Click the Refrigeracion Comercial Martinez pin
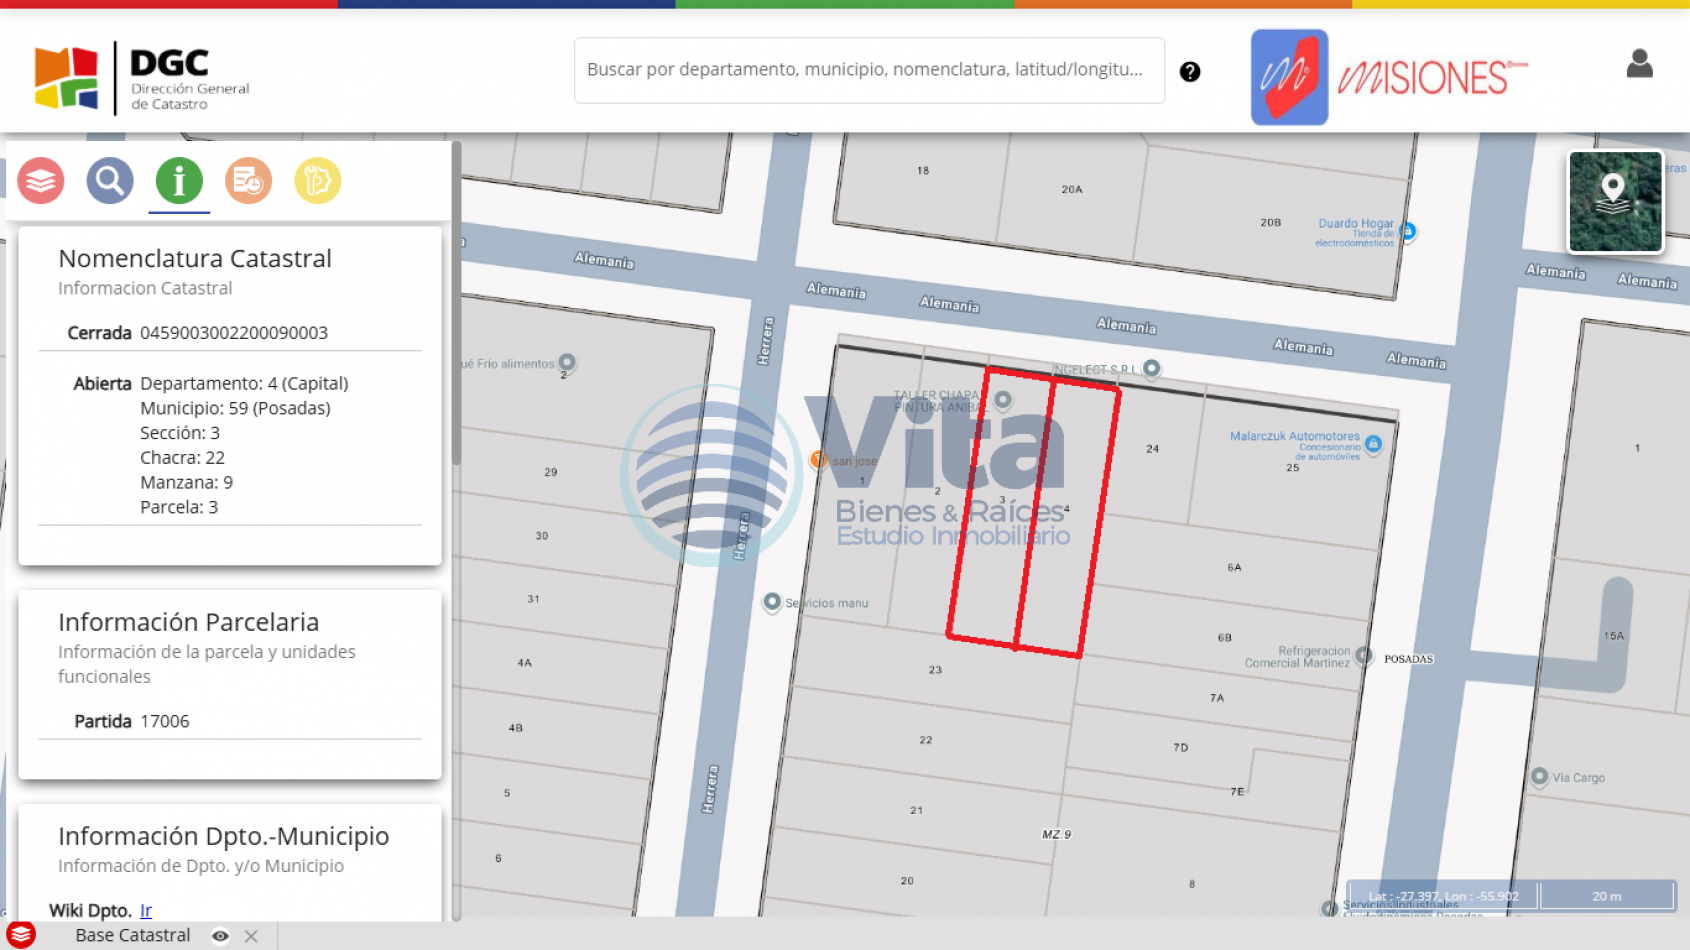 pos(1363,656)
